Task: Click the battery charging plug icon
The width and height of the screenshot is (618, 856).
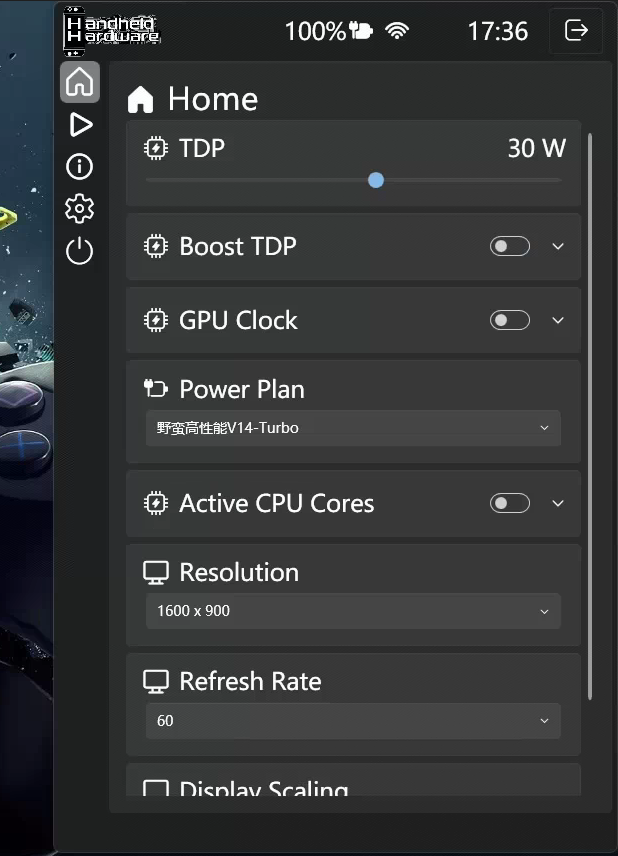Action: pyautogui.click(x=360, y=31)
